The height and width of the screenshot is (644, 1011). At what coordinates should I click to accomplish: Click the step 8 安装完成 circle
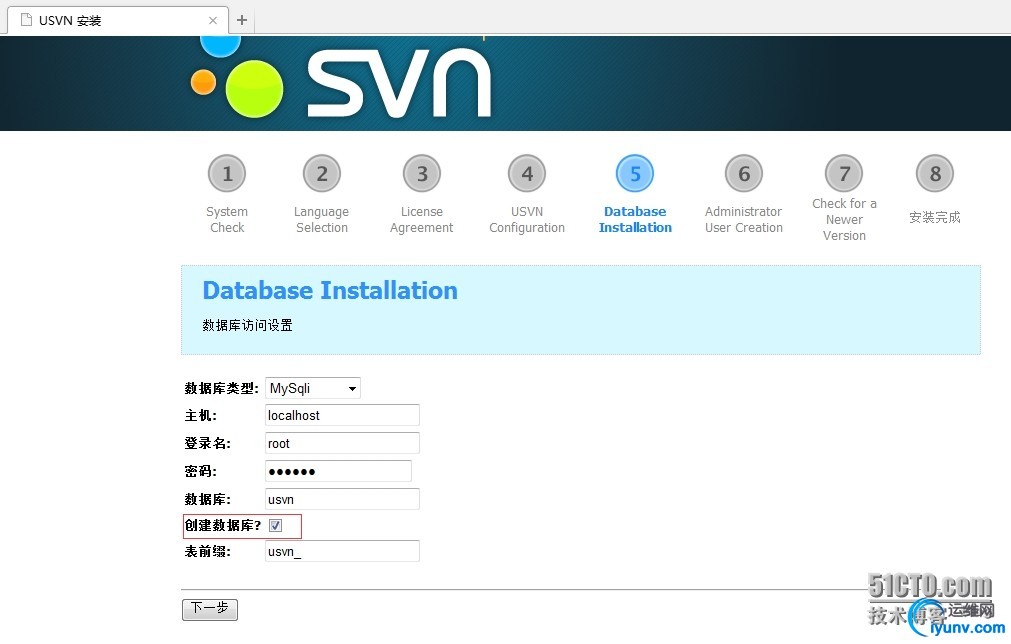tap(935, 173)
